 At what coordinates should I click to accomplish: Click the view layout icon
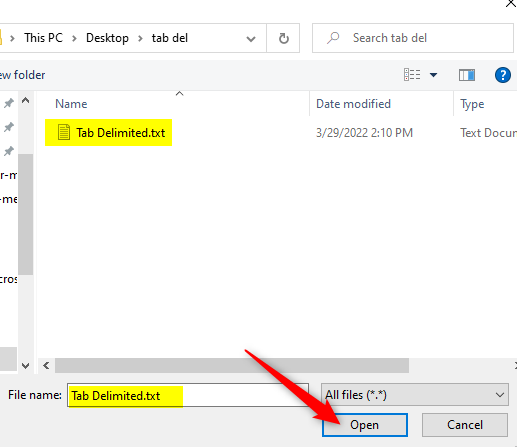412,75
